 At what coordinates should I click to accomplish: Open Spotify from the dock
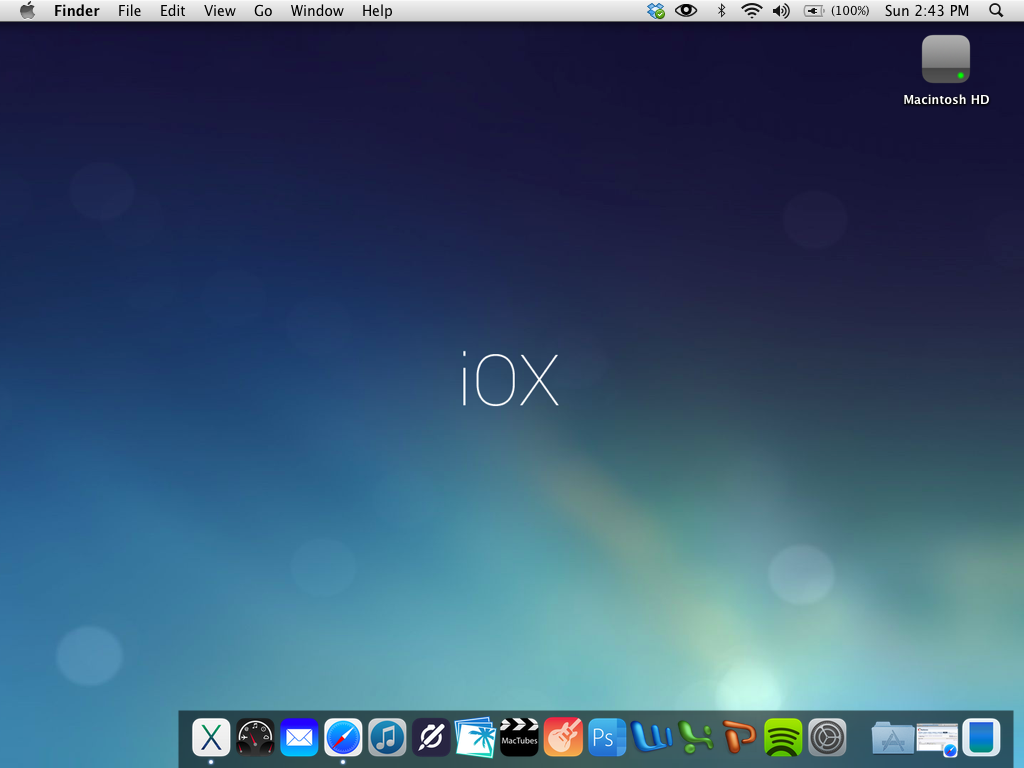783,737
